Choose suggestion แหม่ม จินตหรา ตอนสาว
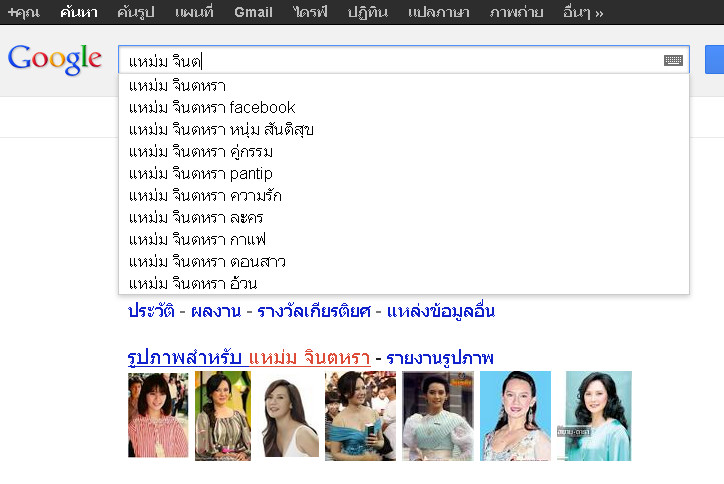The image size is (724, 484). [x=404, y=262]
